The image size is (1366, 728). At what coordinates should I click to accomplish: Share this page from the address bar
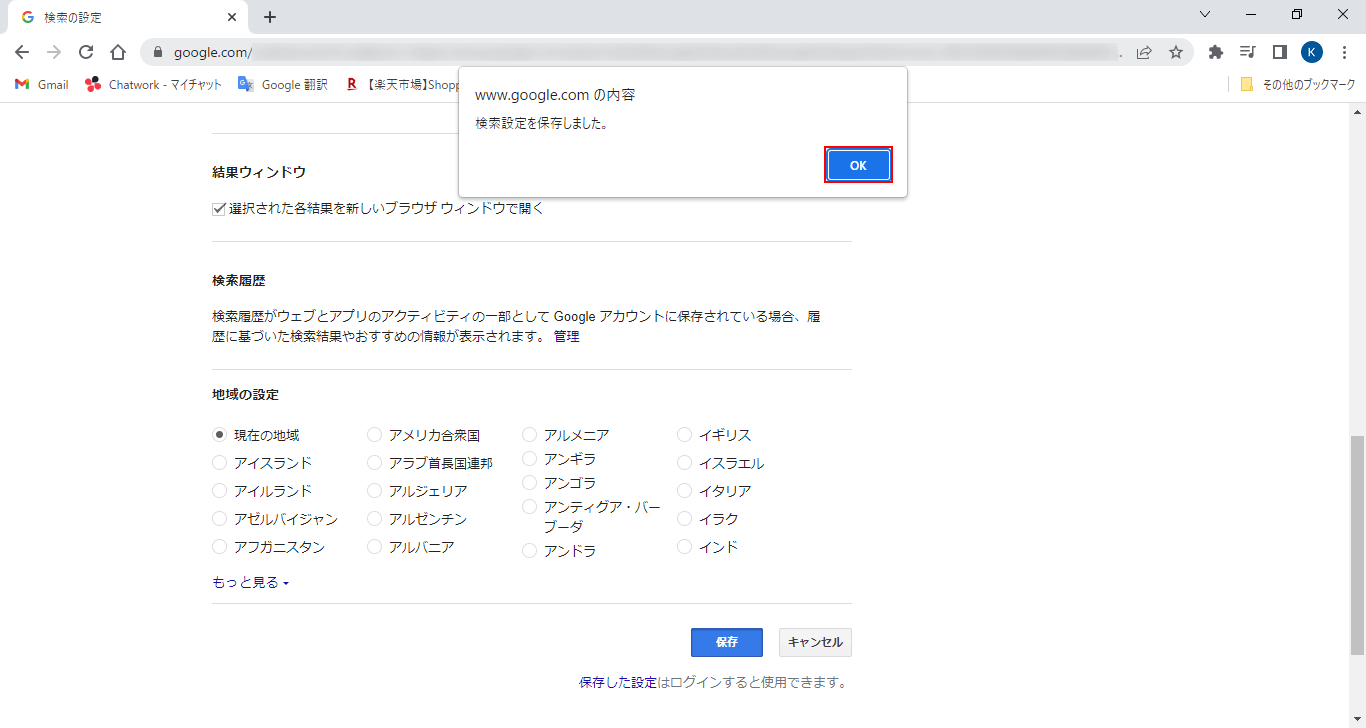point(1144,52)
